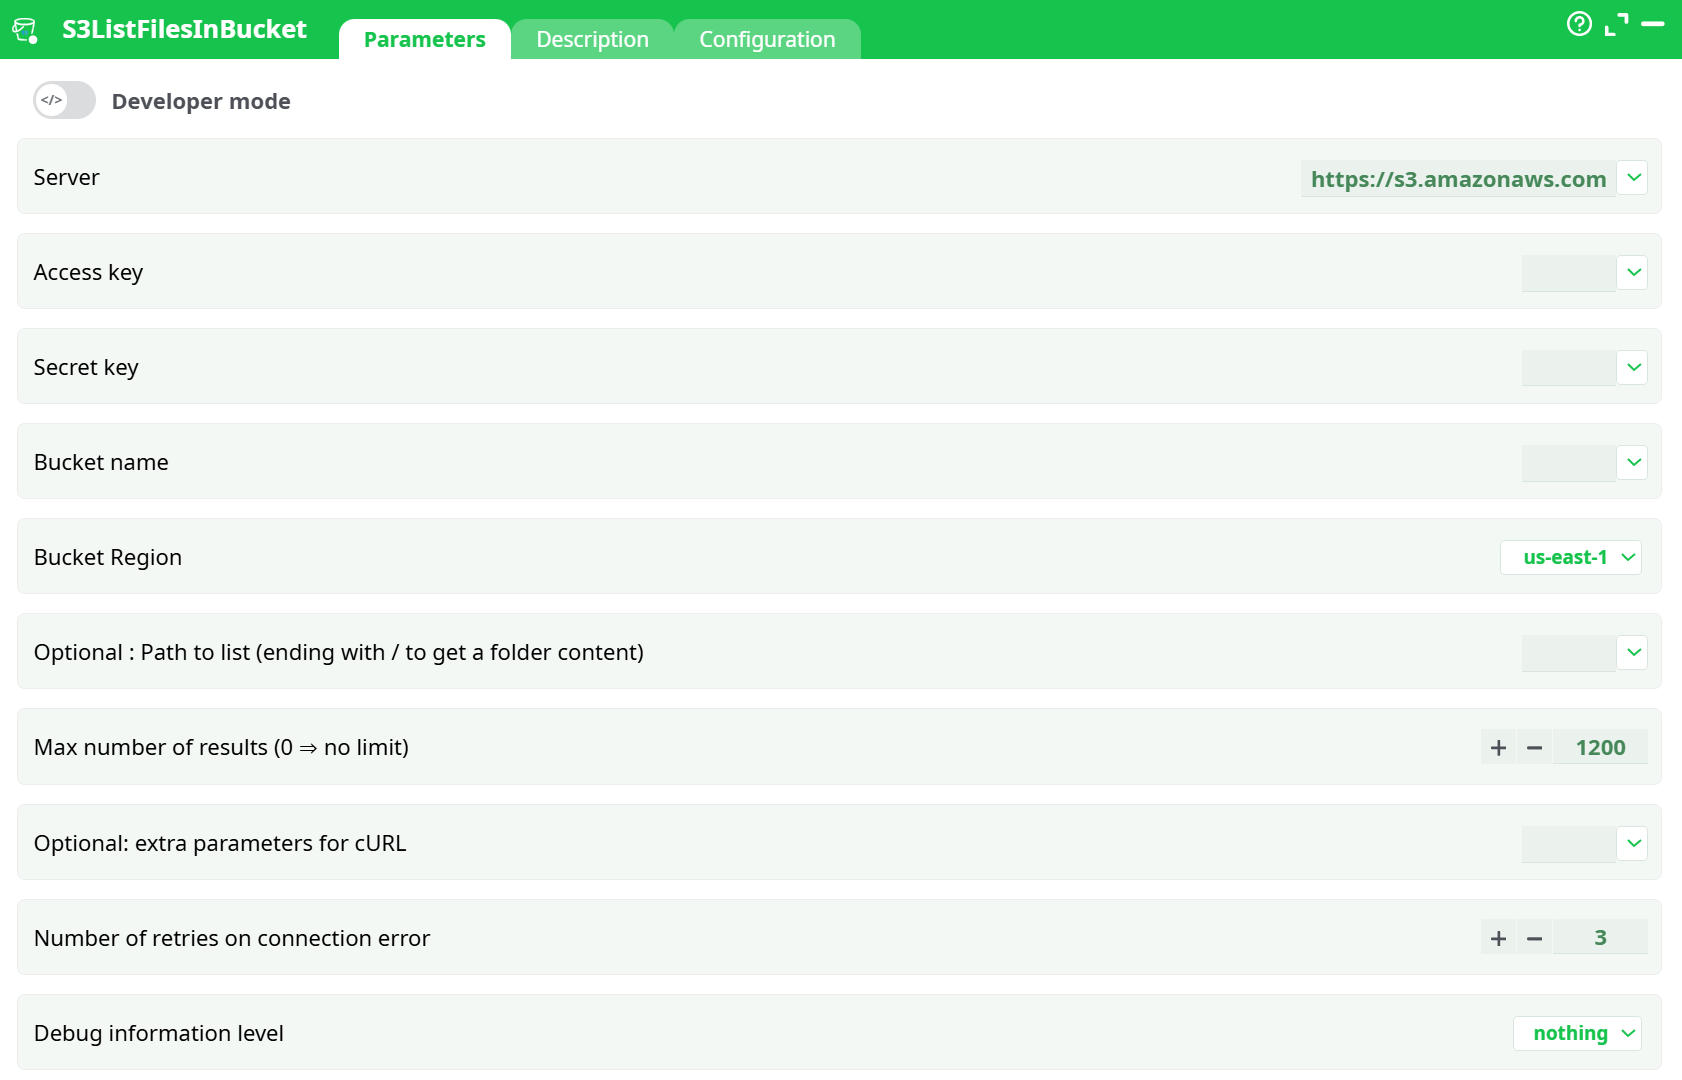
Task: Click the S3 bucket icon in the title bar
Action: (25, 29)
